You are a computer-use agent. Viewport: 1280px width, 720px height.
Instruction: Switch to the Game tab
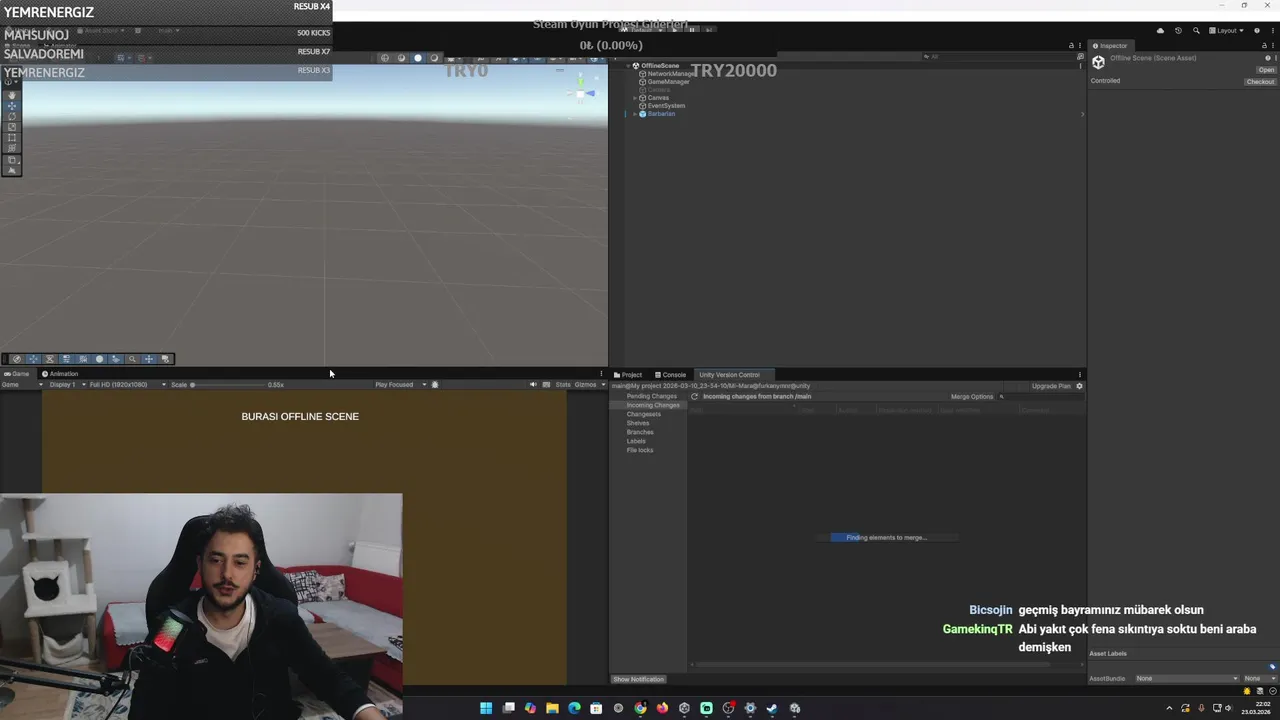(17, 374)
